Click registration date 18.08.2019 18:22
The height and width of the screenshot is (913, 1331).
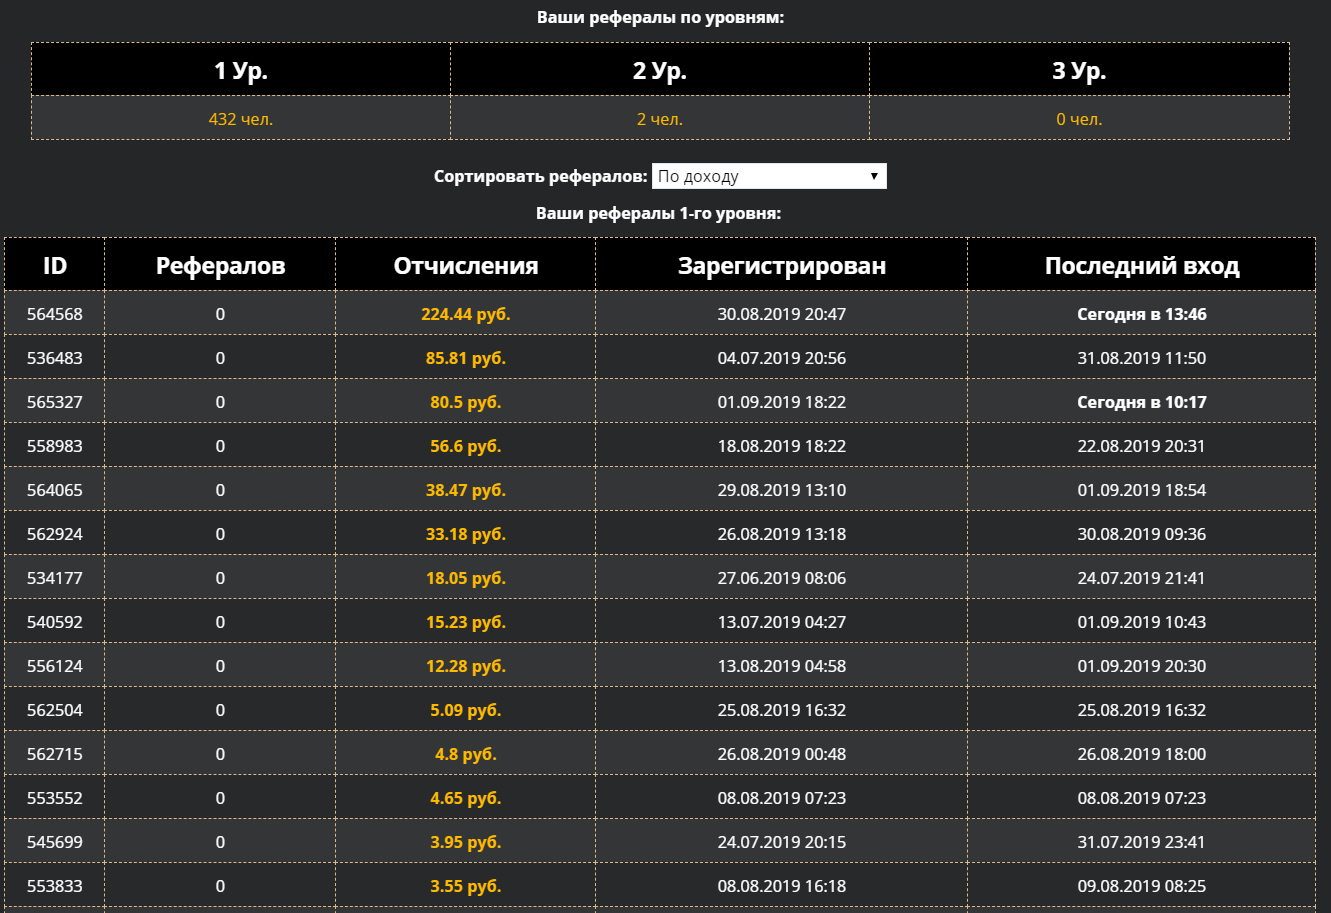pos(782,446)
